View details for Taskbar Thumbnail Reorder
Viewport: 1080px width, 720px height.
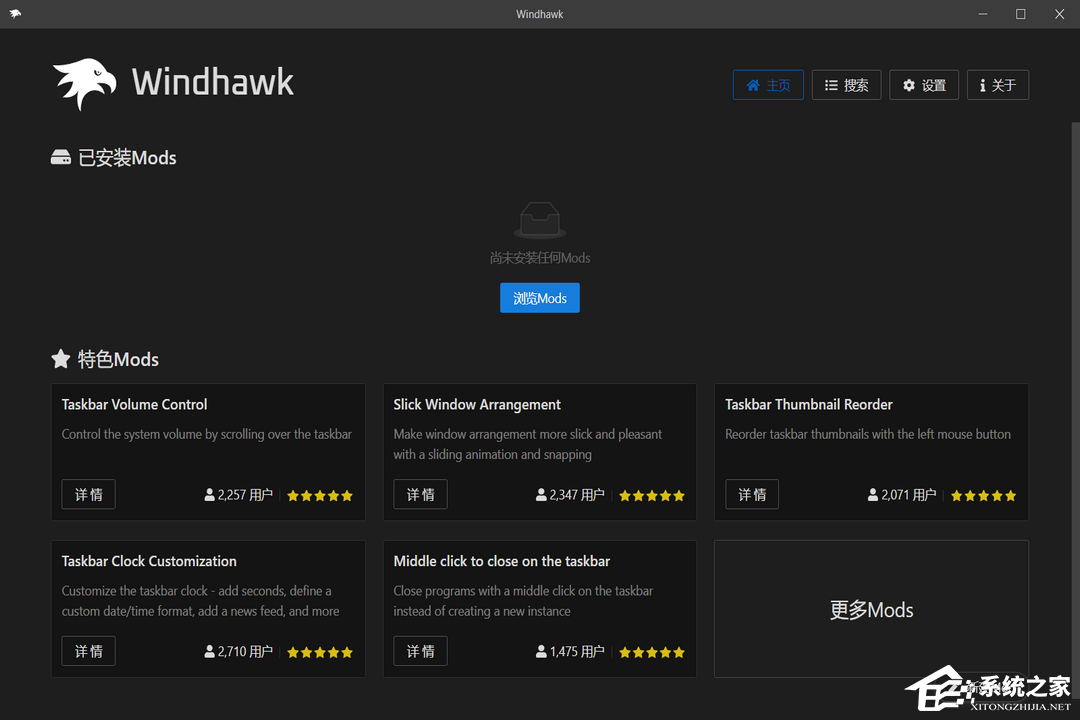click(x=752, y=494)
